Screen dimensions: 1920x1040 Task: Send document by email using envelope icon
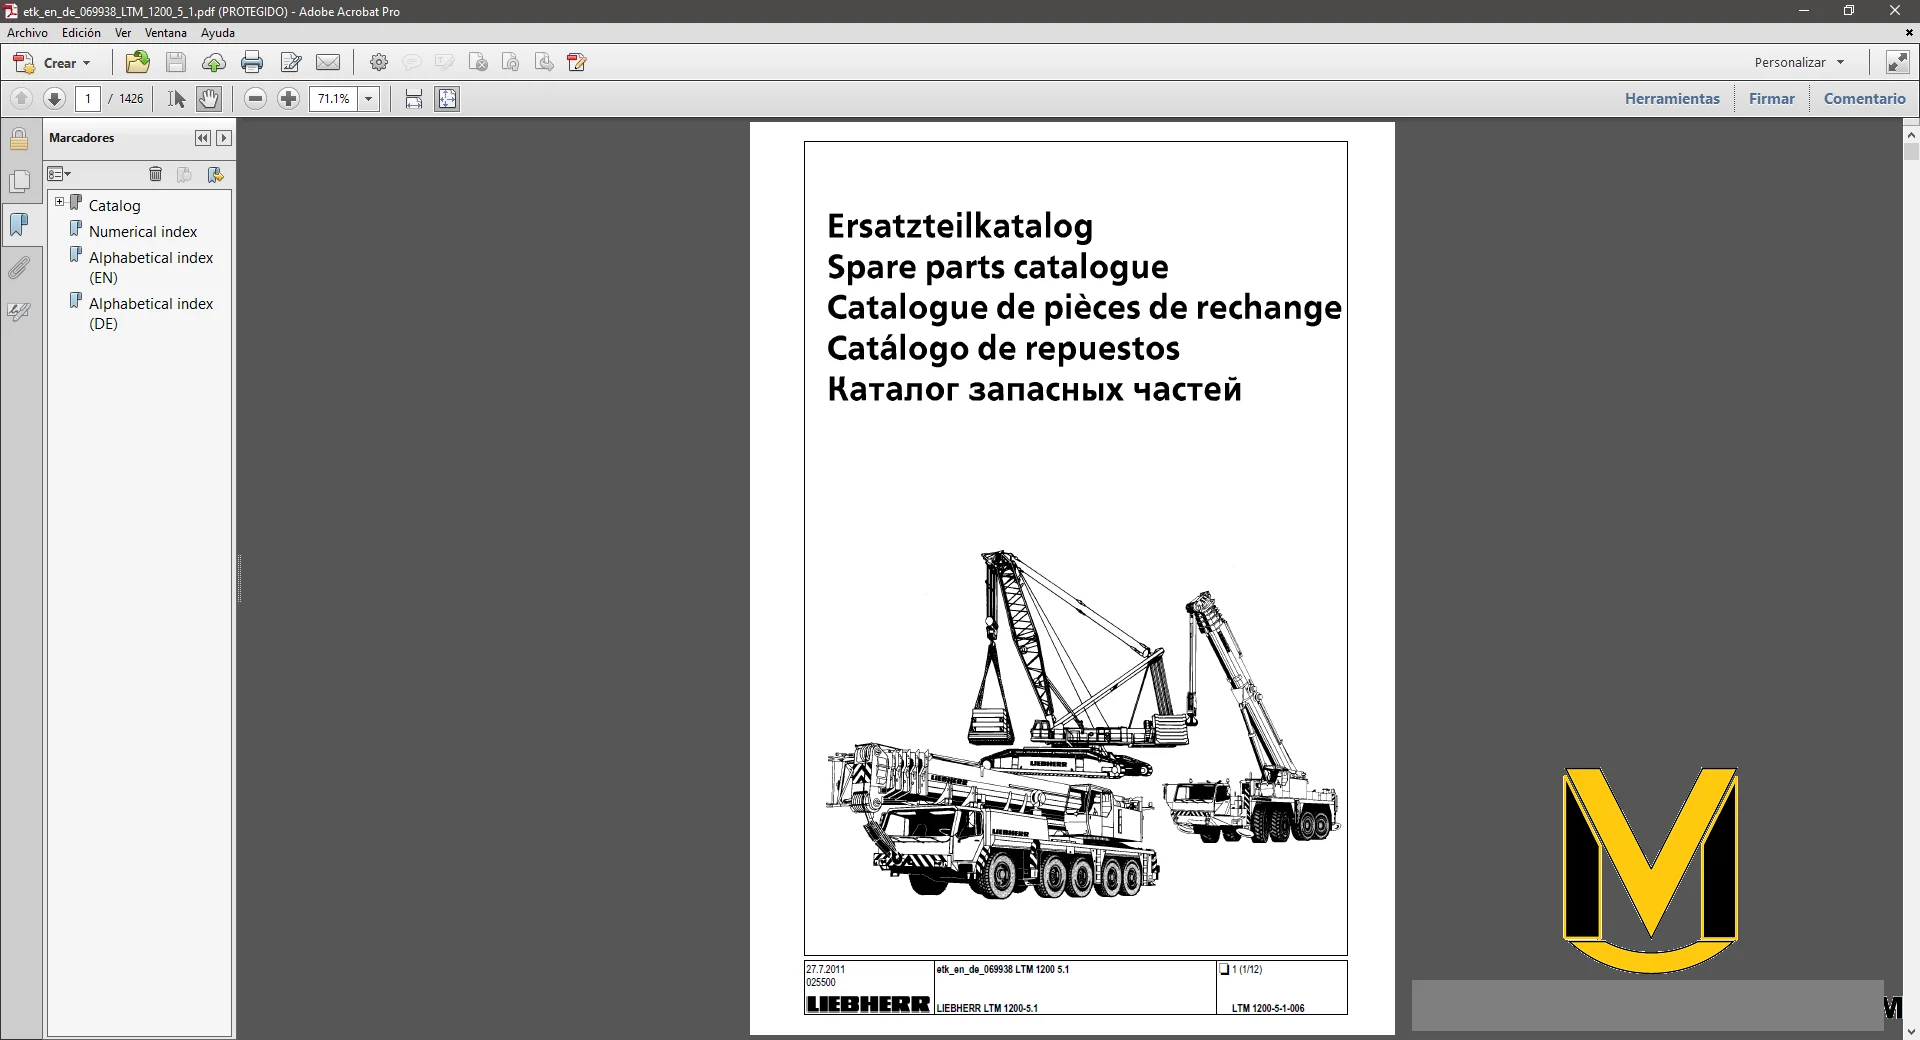point(328,62)
